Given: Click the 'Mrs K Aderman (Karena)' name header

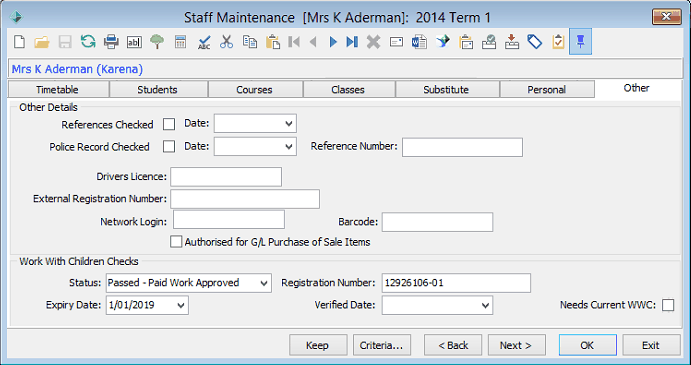Looking at the screenshot, I should click(77, 69).
